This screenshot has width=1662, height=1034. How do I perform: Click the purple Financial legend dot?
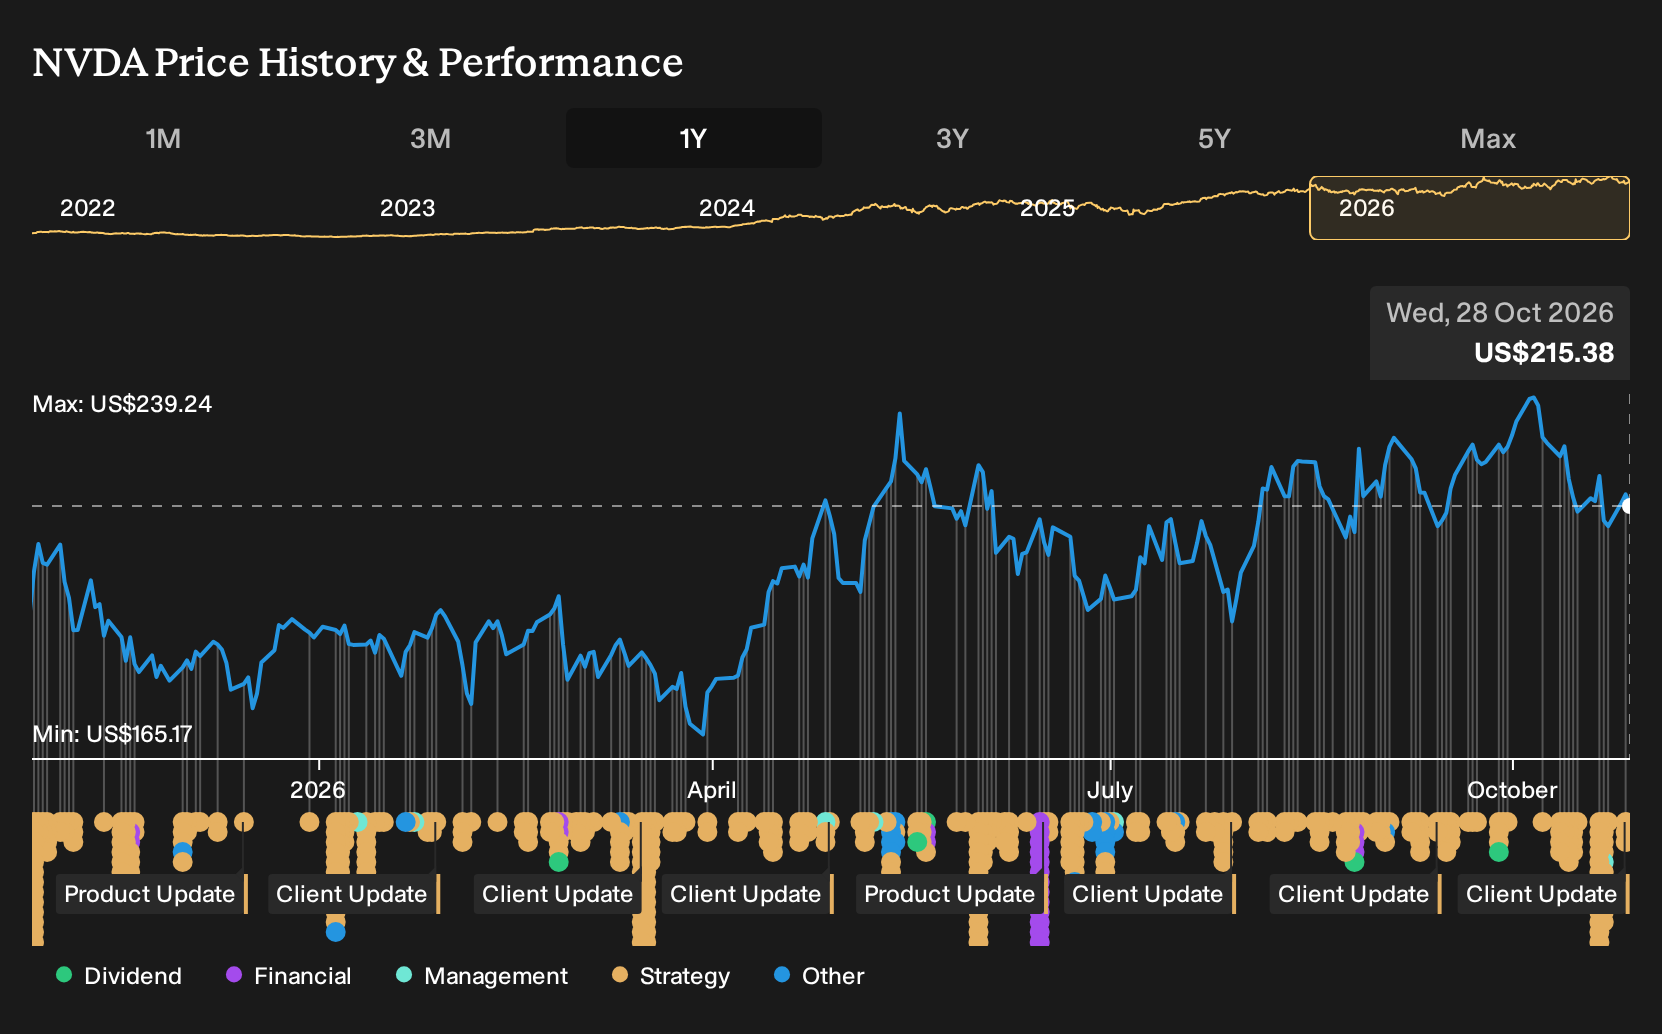coord(234,975)
